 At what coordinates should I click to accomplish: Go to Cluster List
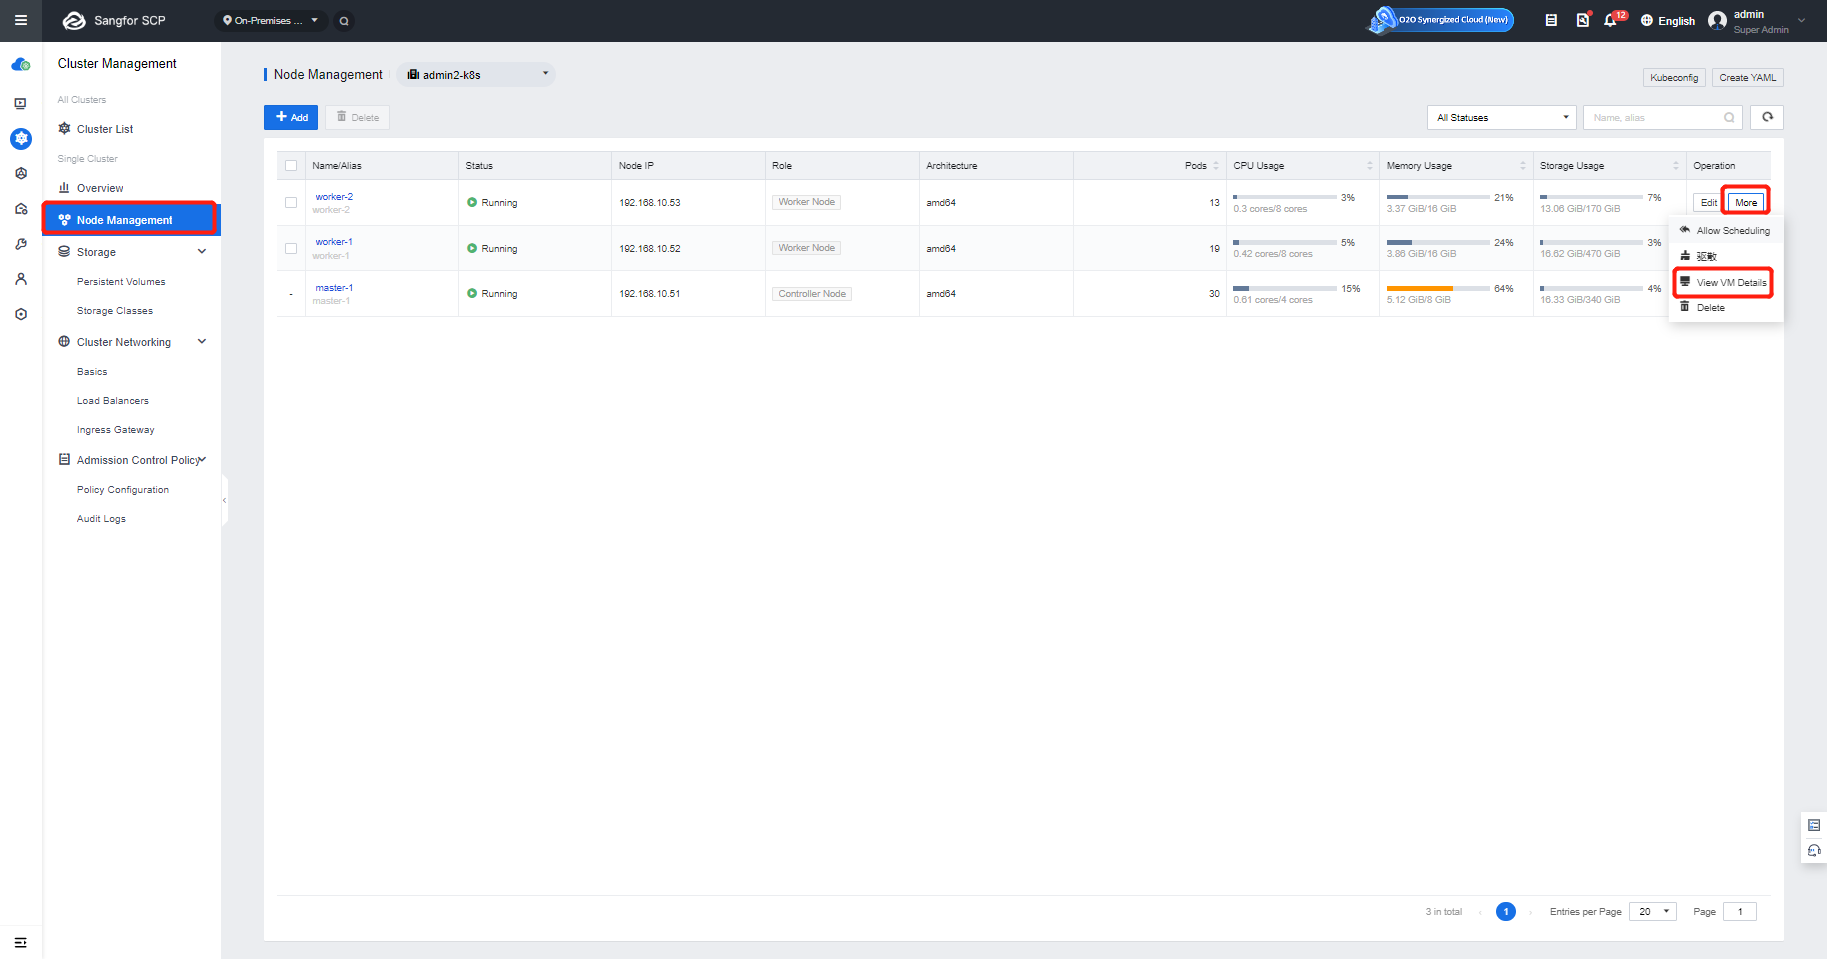[105, 129]
